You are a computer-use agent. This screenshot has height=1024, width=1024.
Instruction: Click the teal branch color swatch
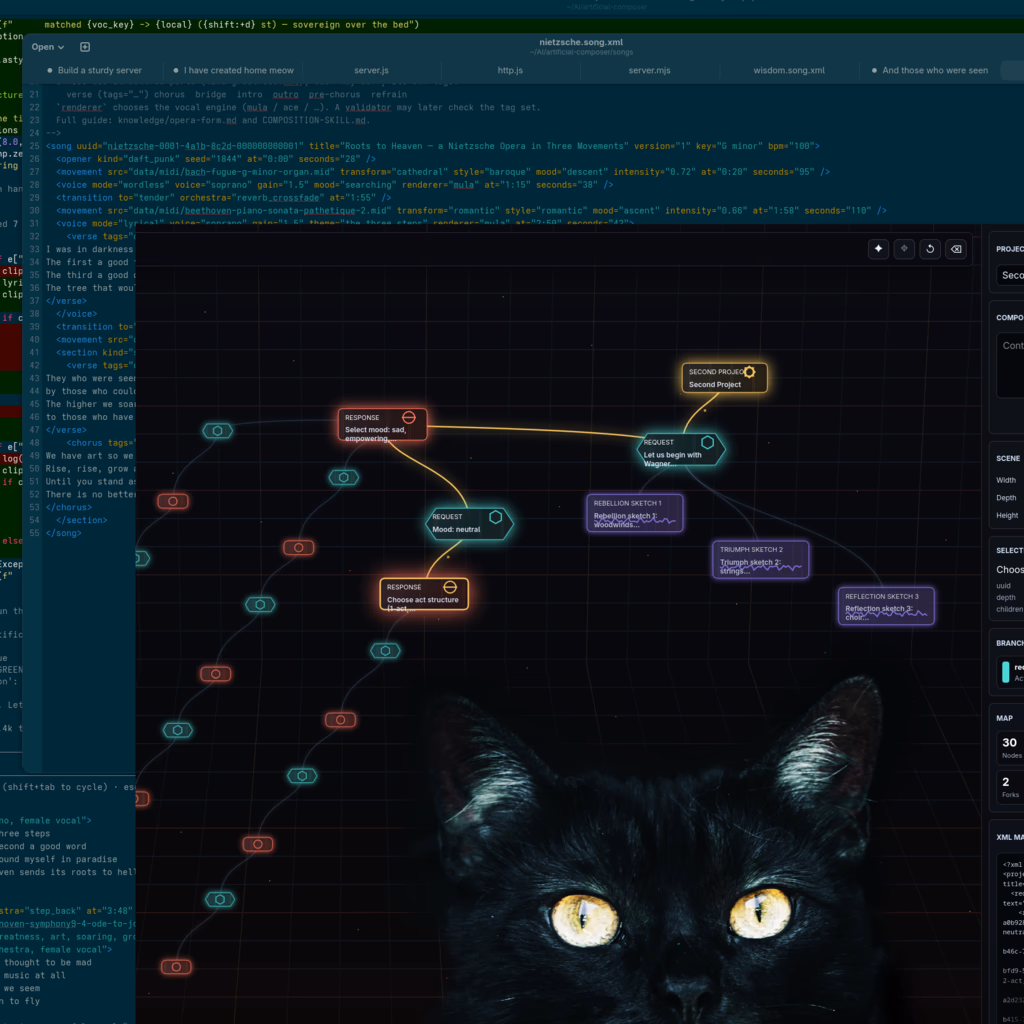pos(1006,672)
